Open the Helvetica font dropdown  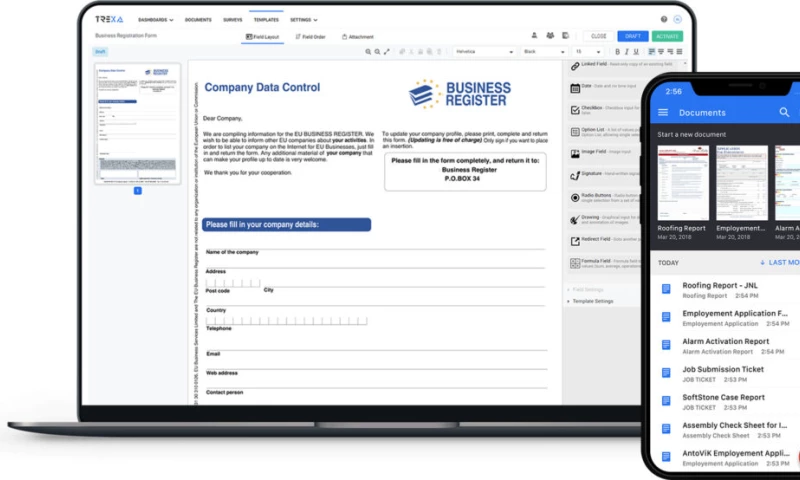(484, 52)
